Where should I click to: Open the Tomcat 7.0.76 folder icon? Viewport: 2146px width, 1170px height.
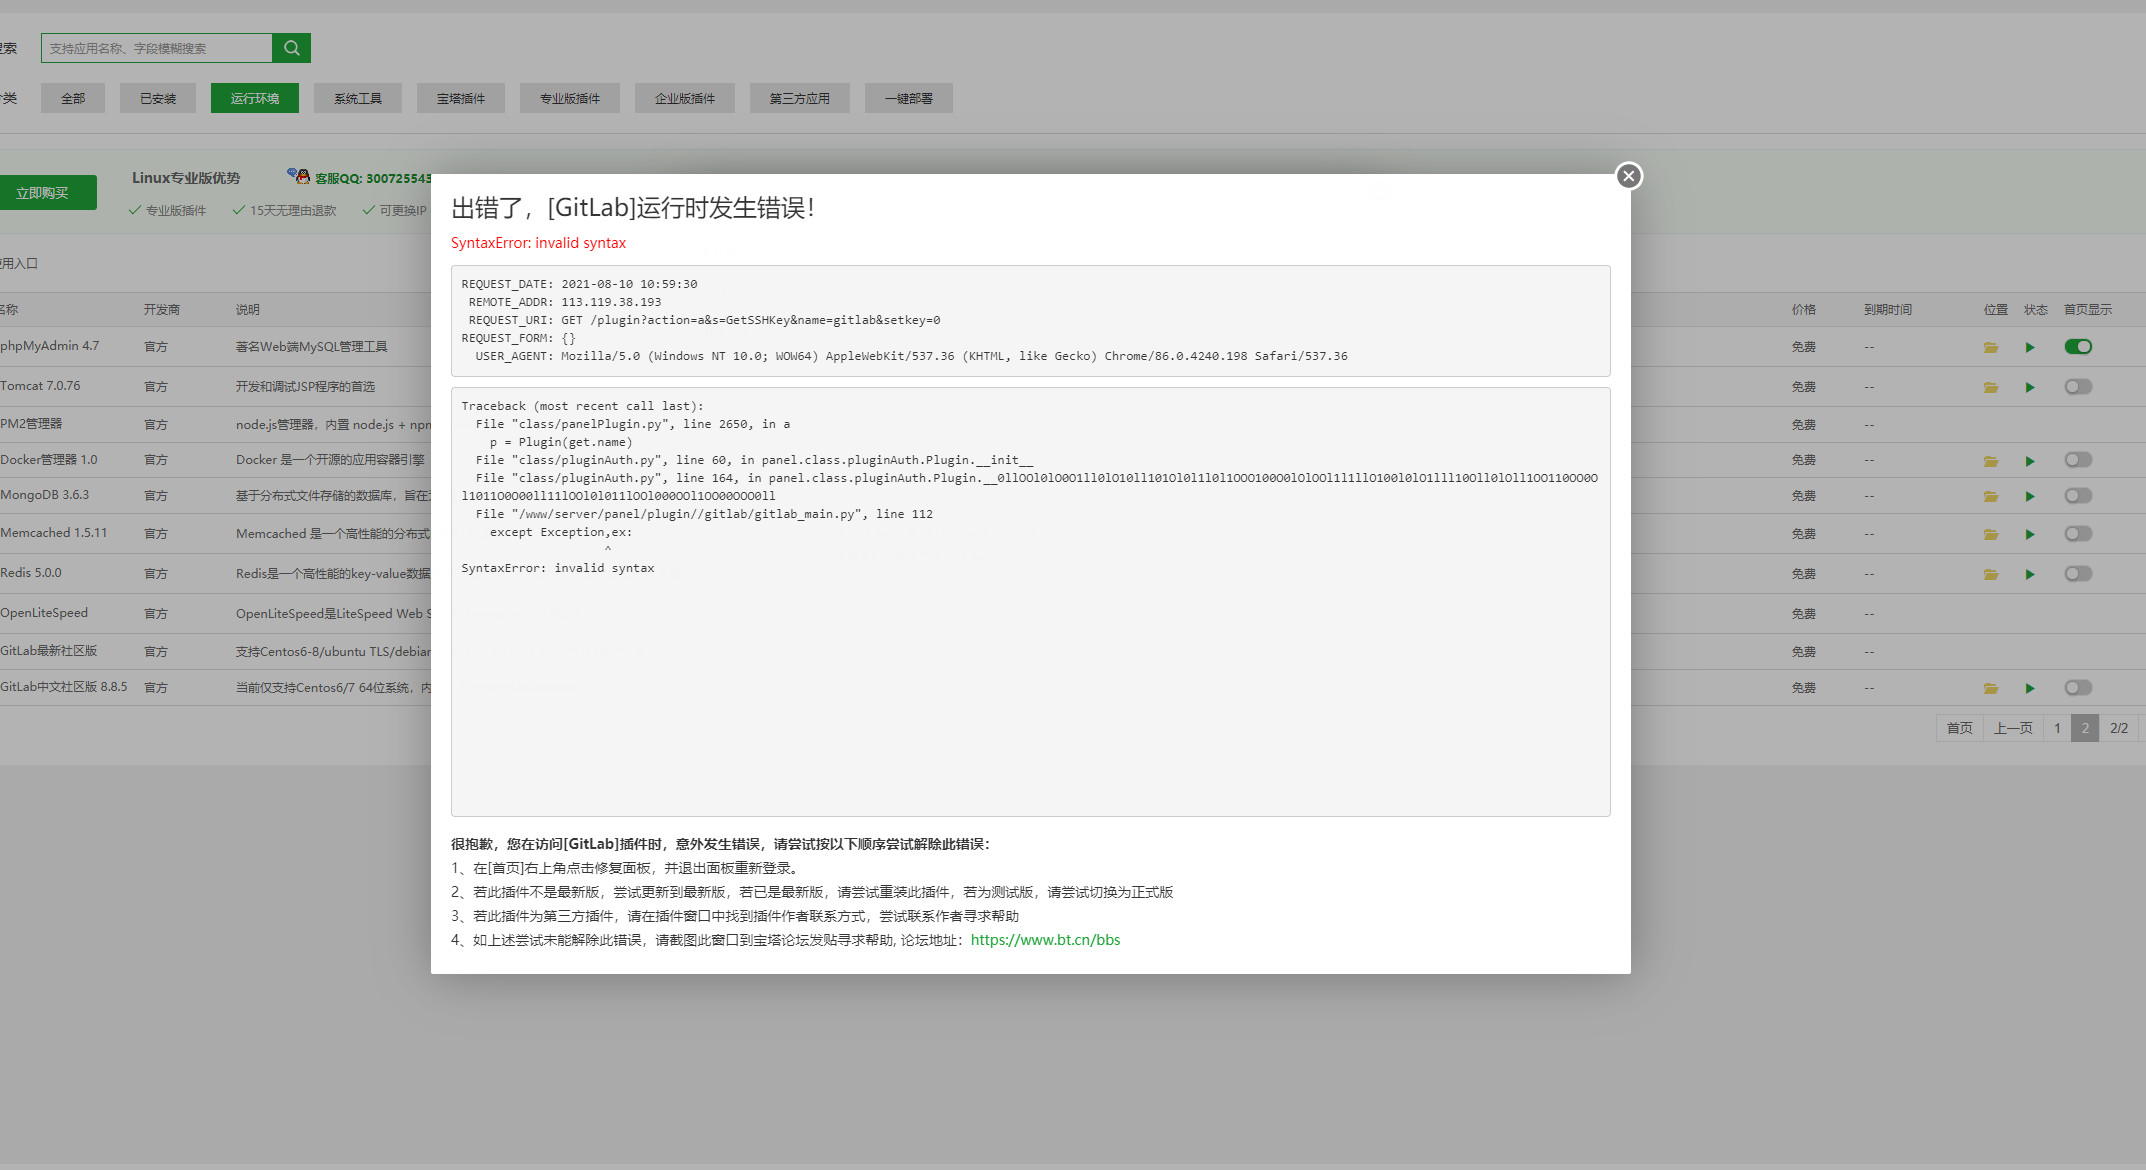coord(1991,387)
